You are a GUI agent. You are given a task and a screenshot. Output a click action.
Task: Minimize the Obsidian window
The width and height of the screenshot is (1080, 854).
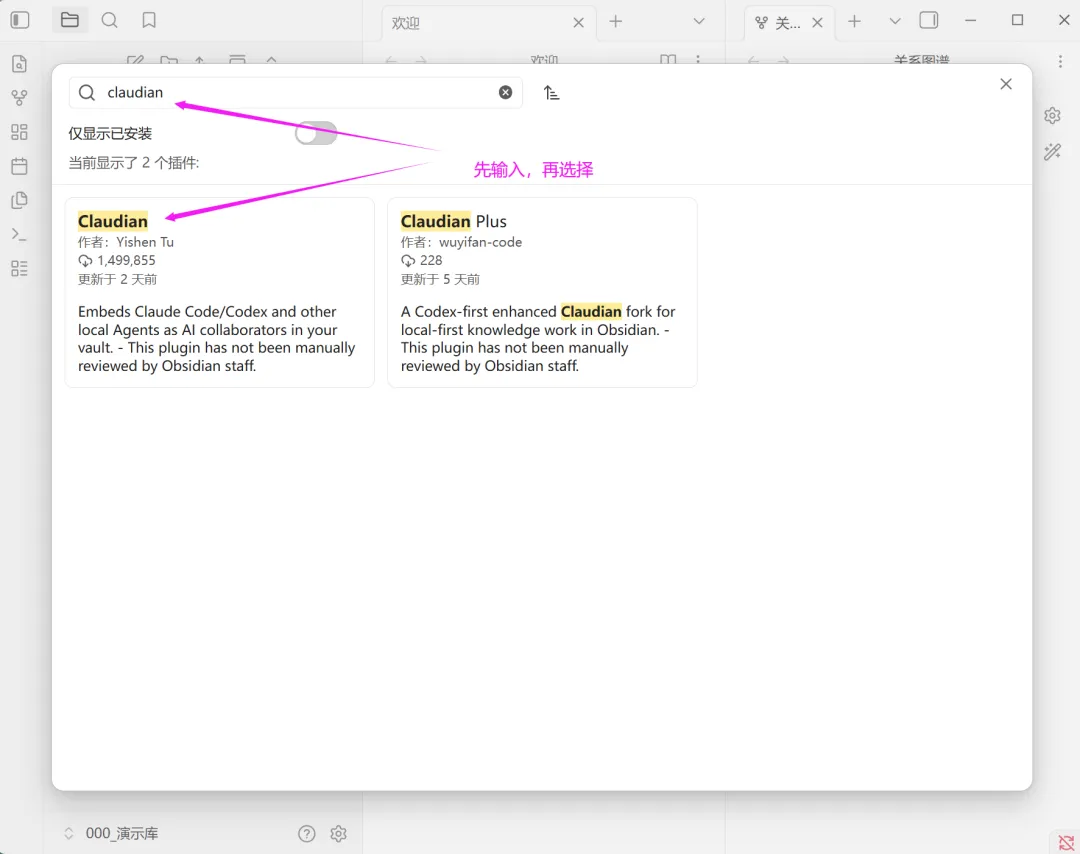pos(970,21)
